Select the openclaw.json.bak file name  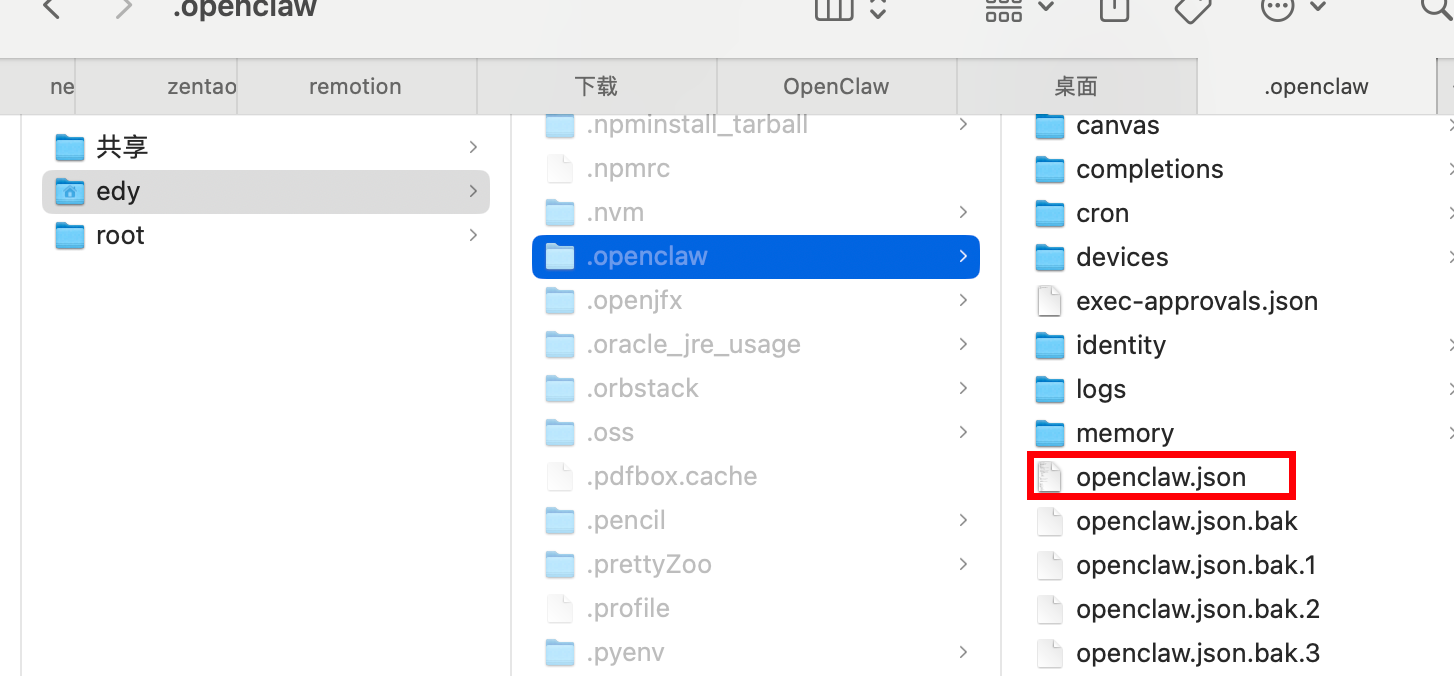coord(1187,521)
